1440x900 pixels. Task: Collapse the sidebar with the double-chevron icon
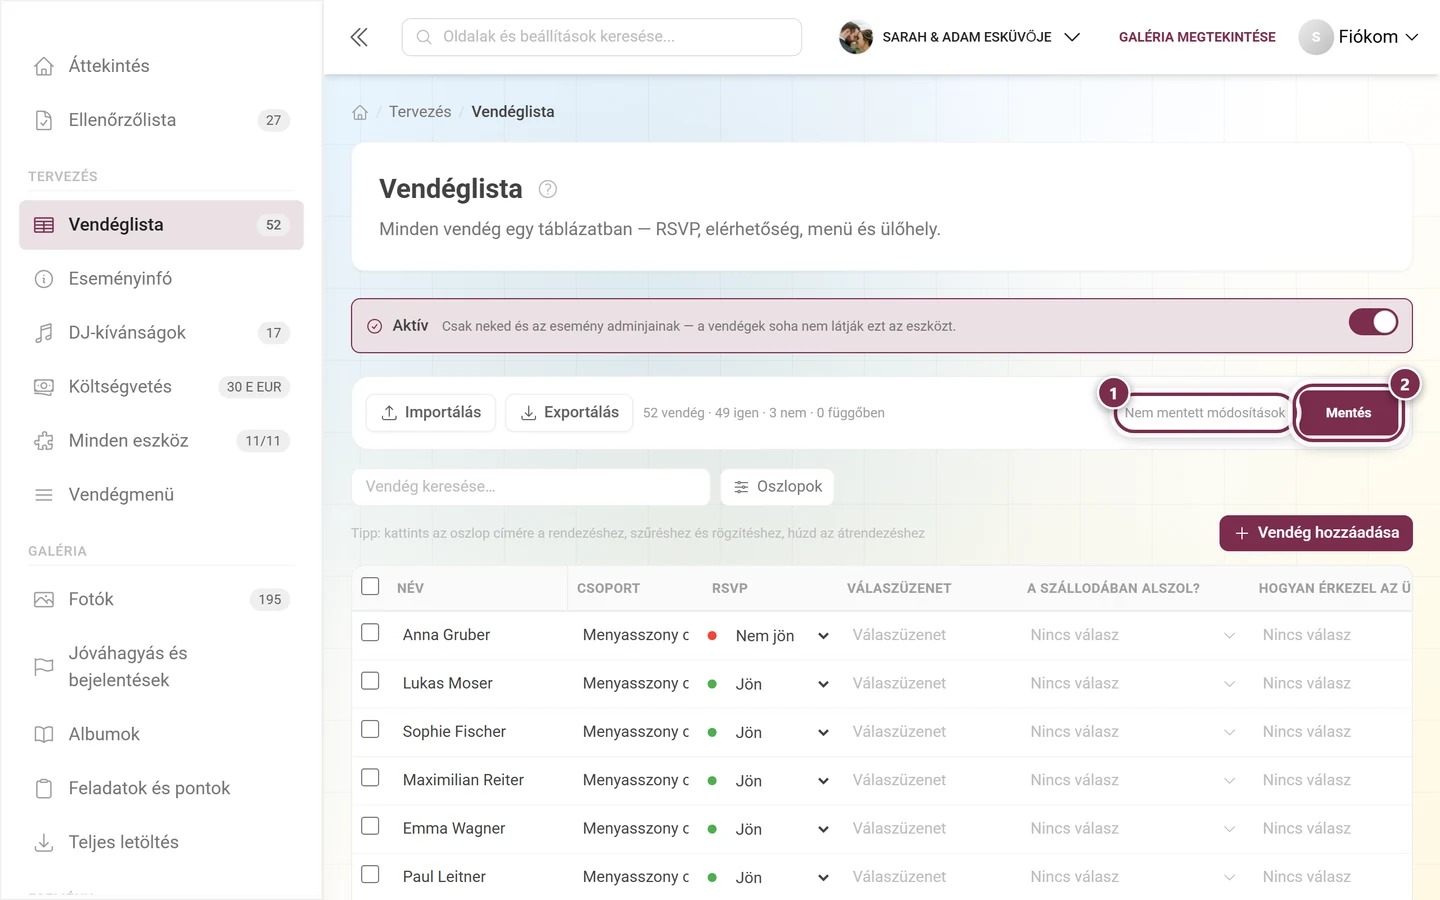pyautogui.click(x=359, y=37)
